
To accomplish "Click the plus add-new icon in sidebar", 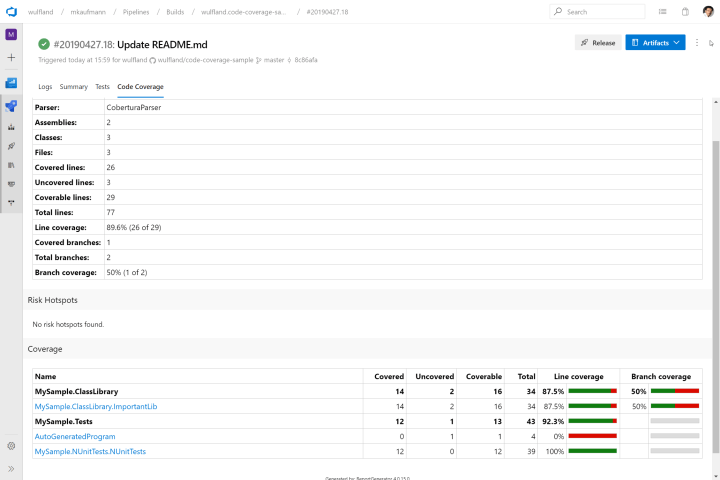I will (x=11, y=57).
